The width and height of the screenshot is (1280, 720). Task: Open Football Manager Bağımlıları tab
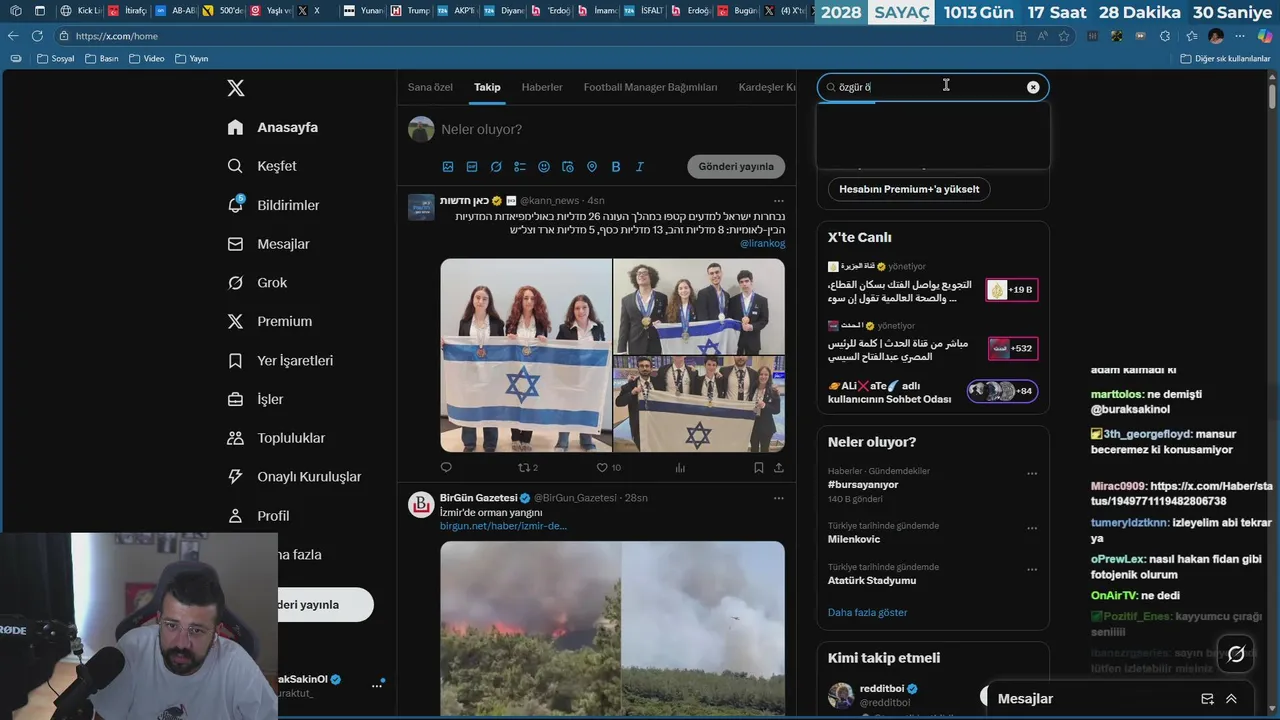pyautogui.click(x=650, y=87)
